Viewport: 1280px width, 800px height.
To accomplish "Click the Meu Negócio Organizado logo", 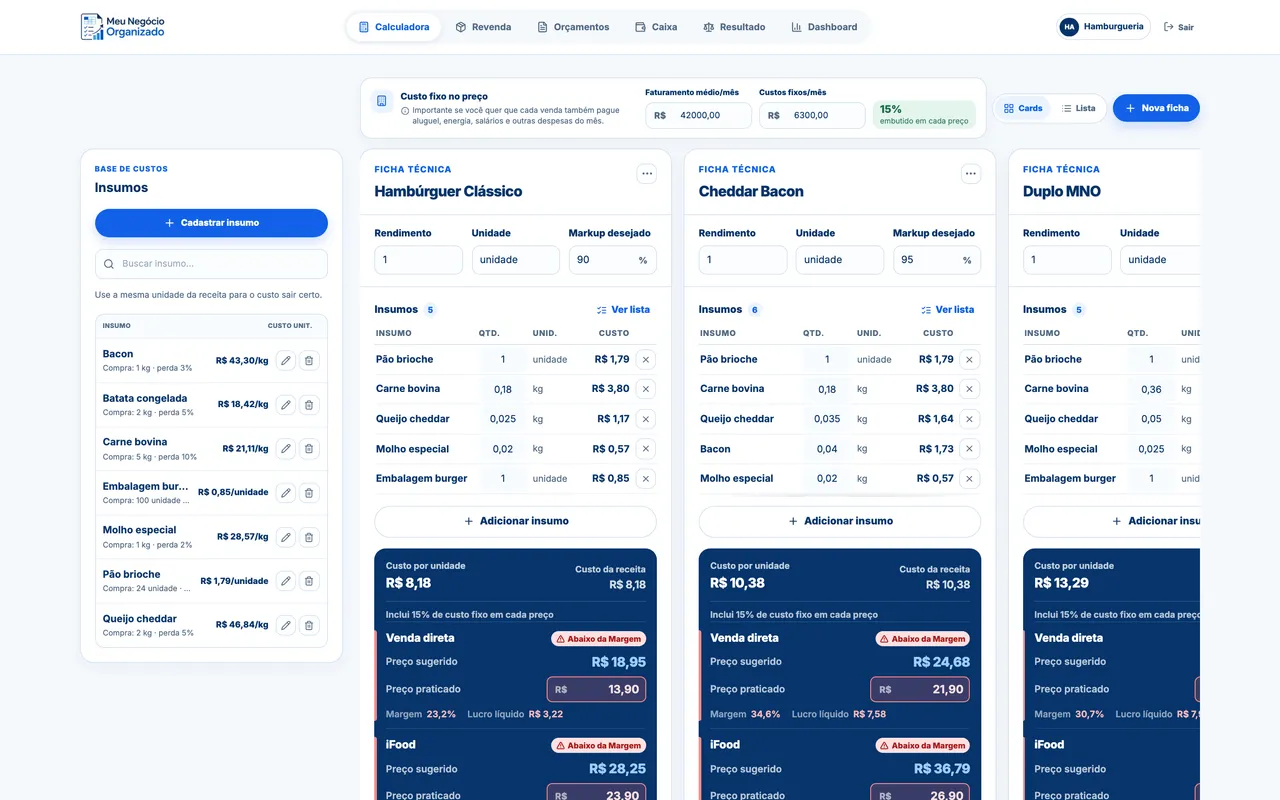I will click(123, 27).
